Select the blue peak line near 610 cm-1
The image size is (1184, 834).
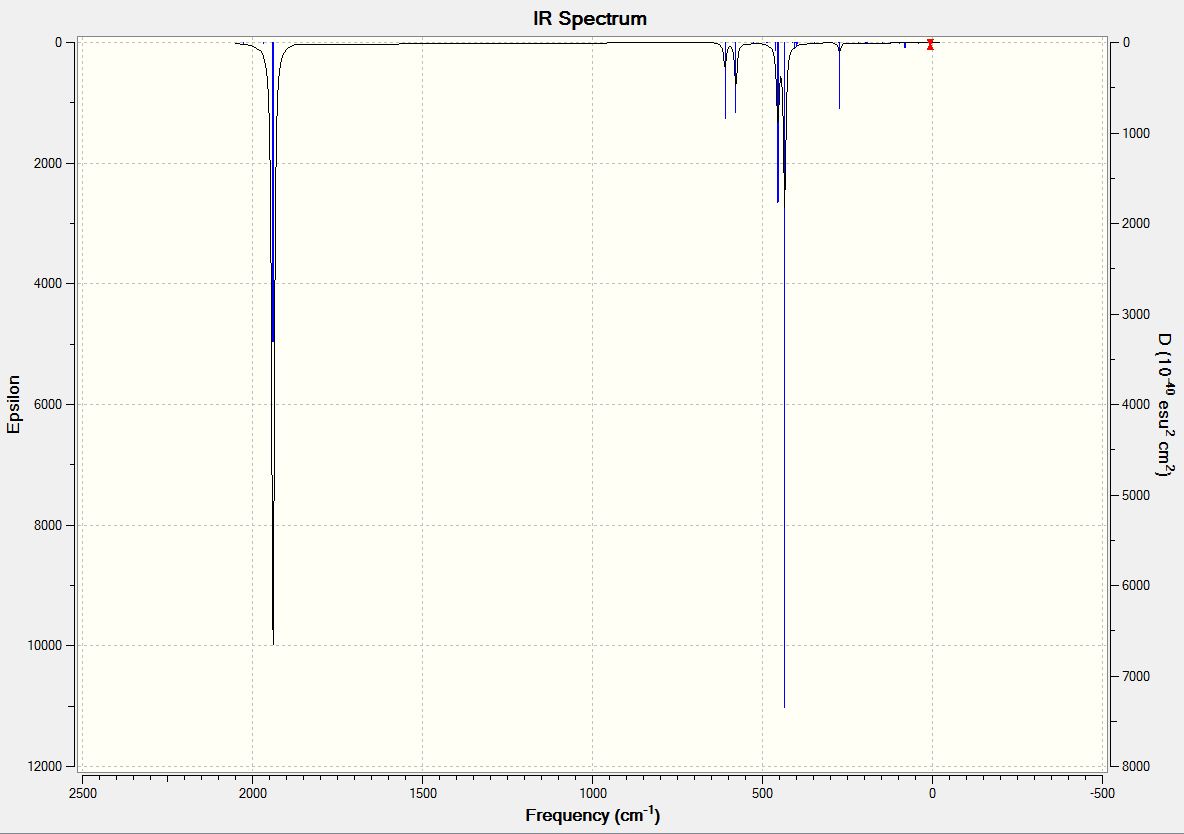(x=725, y=81)
